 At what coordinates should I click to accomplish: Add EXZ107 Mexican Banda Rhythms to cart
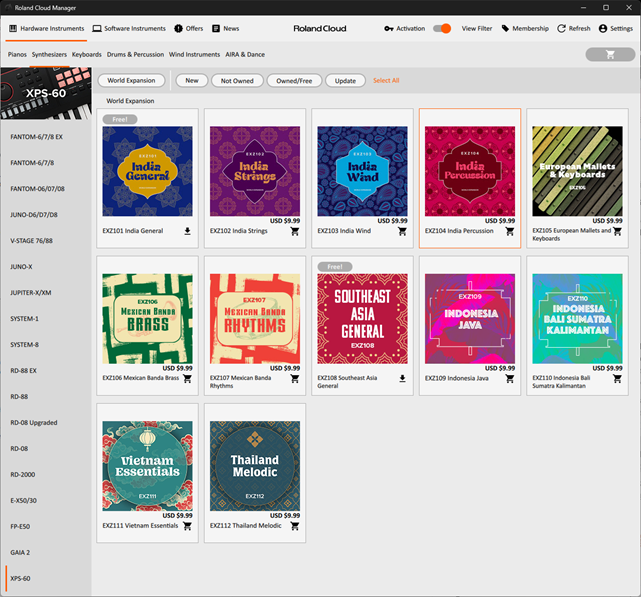coord(295,378)
